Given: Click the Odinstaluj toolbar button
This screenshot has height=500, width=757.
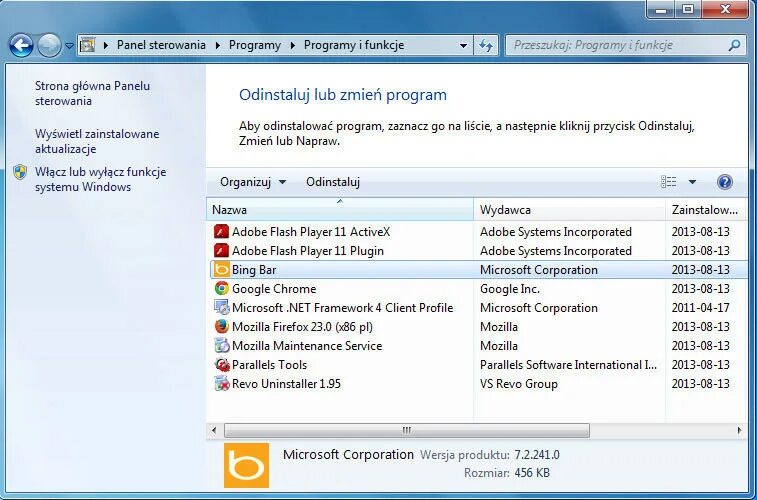Looking at the screenshot, I should pos(333,182).
